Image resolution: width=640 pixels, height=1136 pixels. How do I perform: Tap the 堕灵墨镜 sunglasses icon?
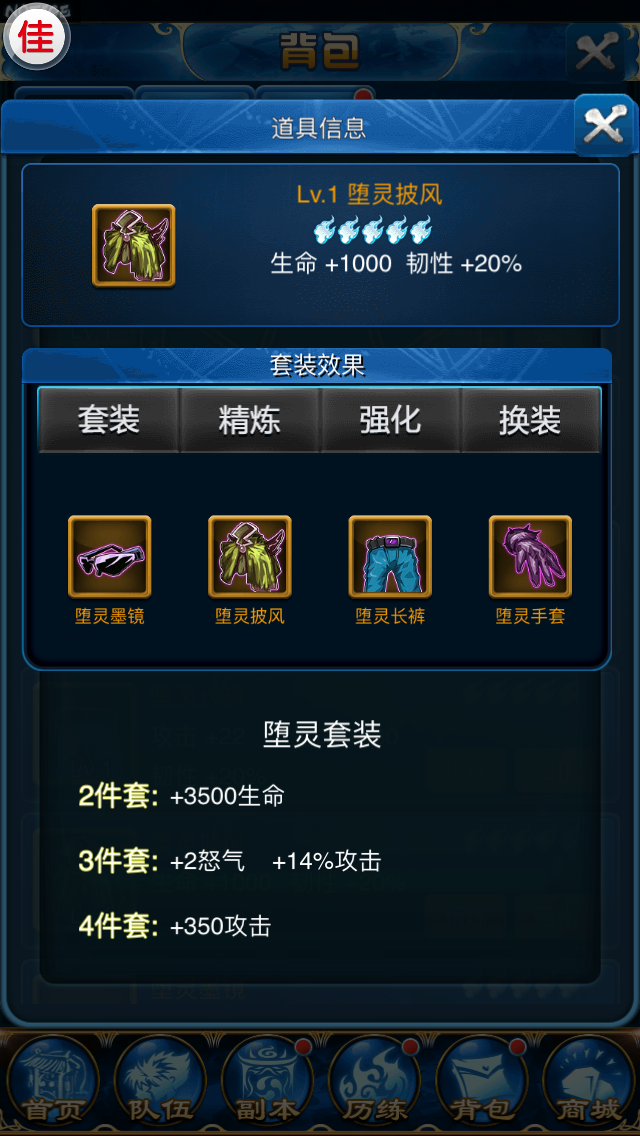(x=109, y=556)
